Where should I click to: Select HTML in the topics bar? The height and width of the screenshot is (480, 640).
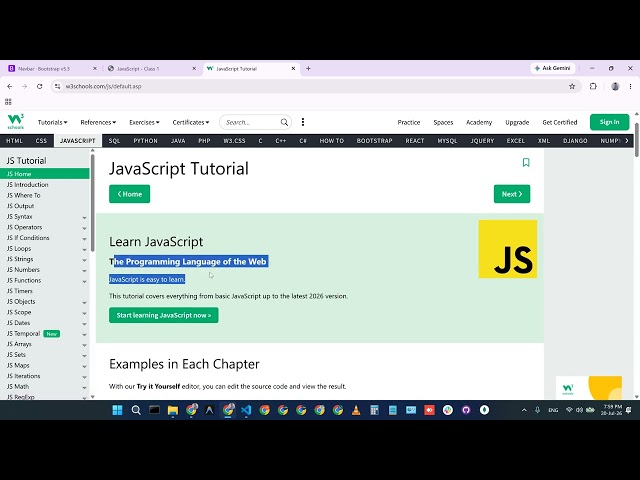(14, 140)
